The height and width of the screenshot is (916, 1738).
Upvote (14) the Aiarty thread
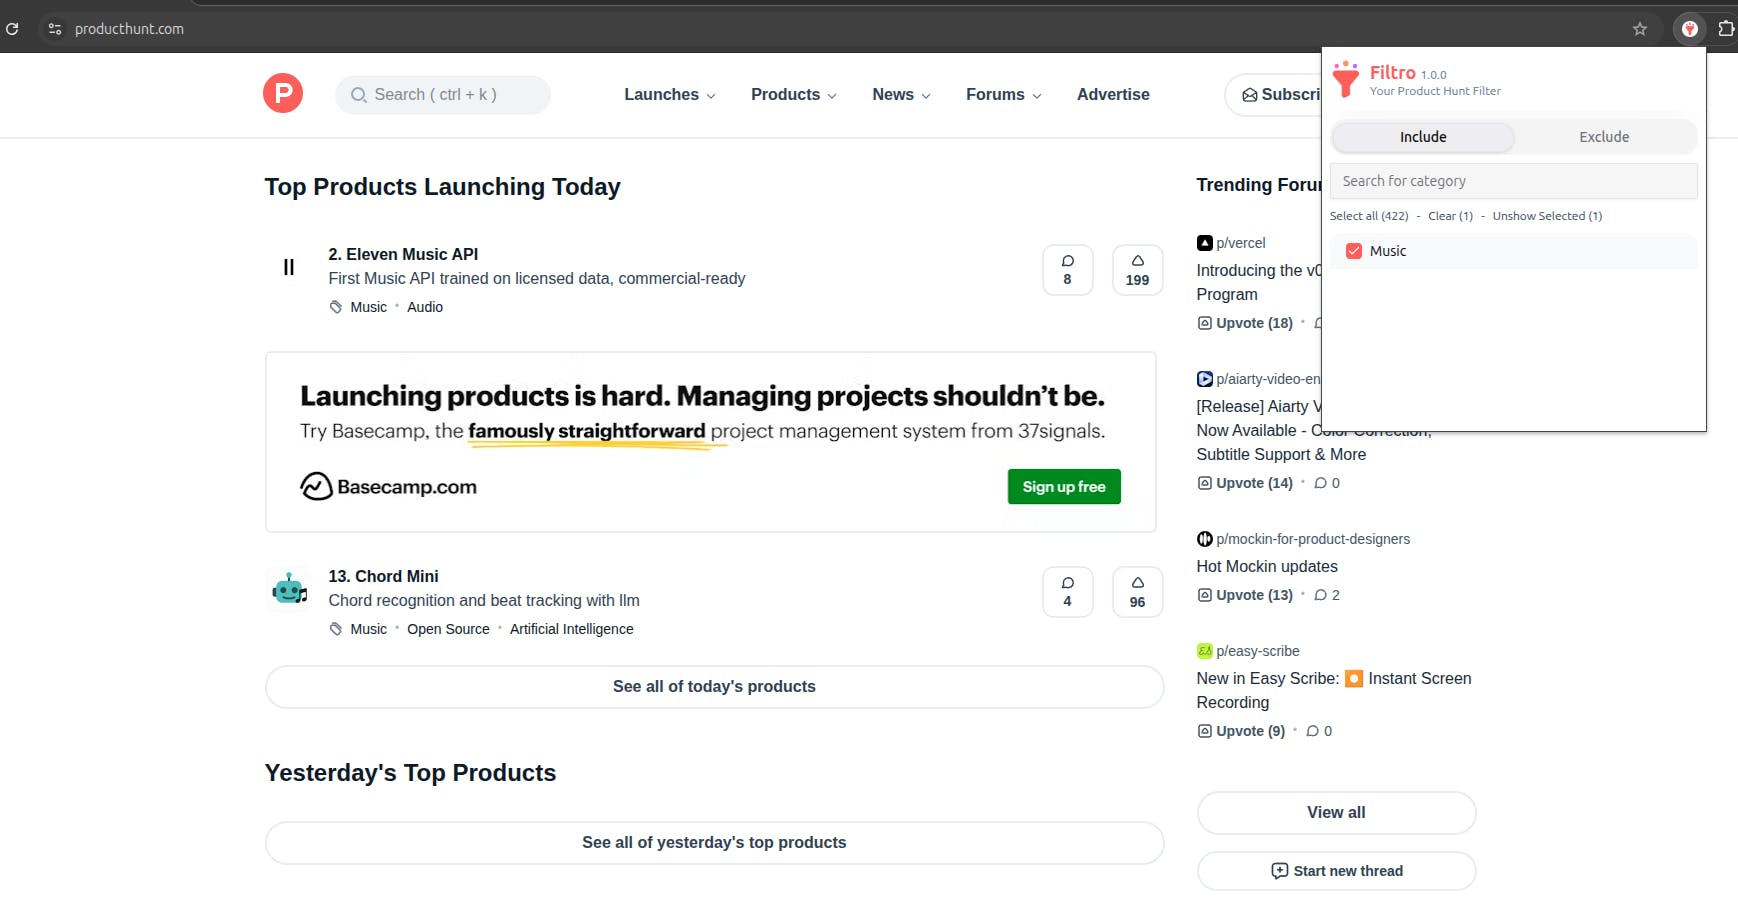click(x=1245, y=483)
